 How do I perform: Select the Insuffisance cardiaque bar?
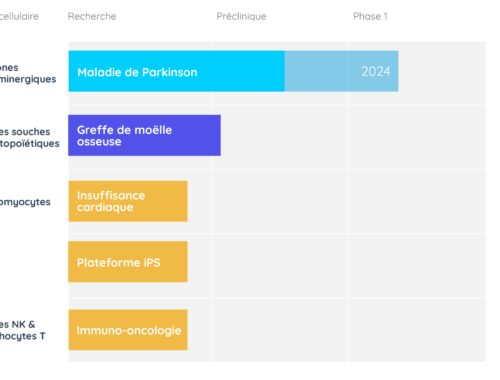pos(128,201)
